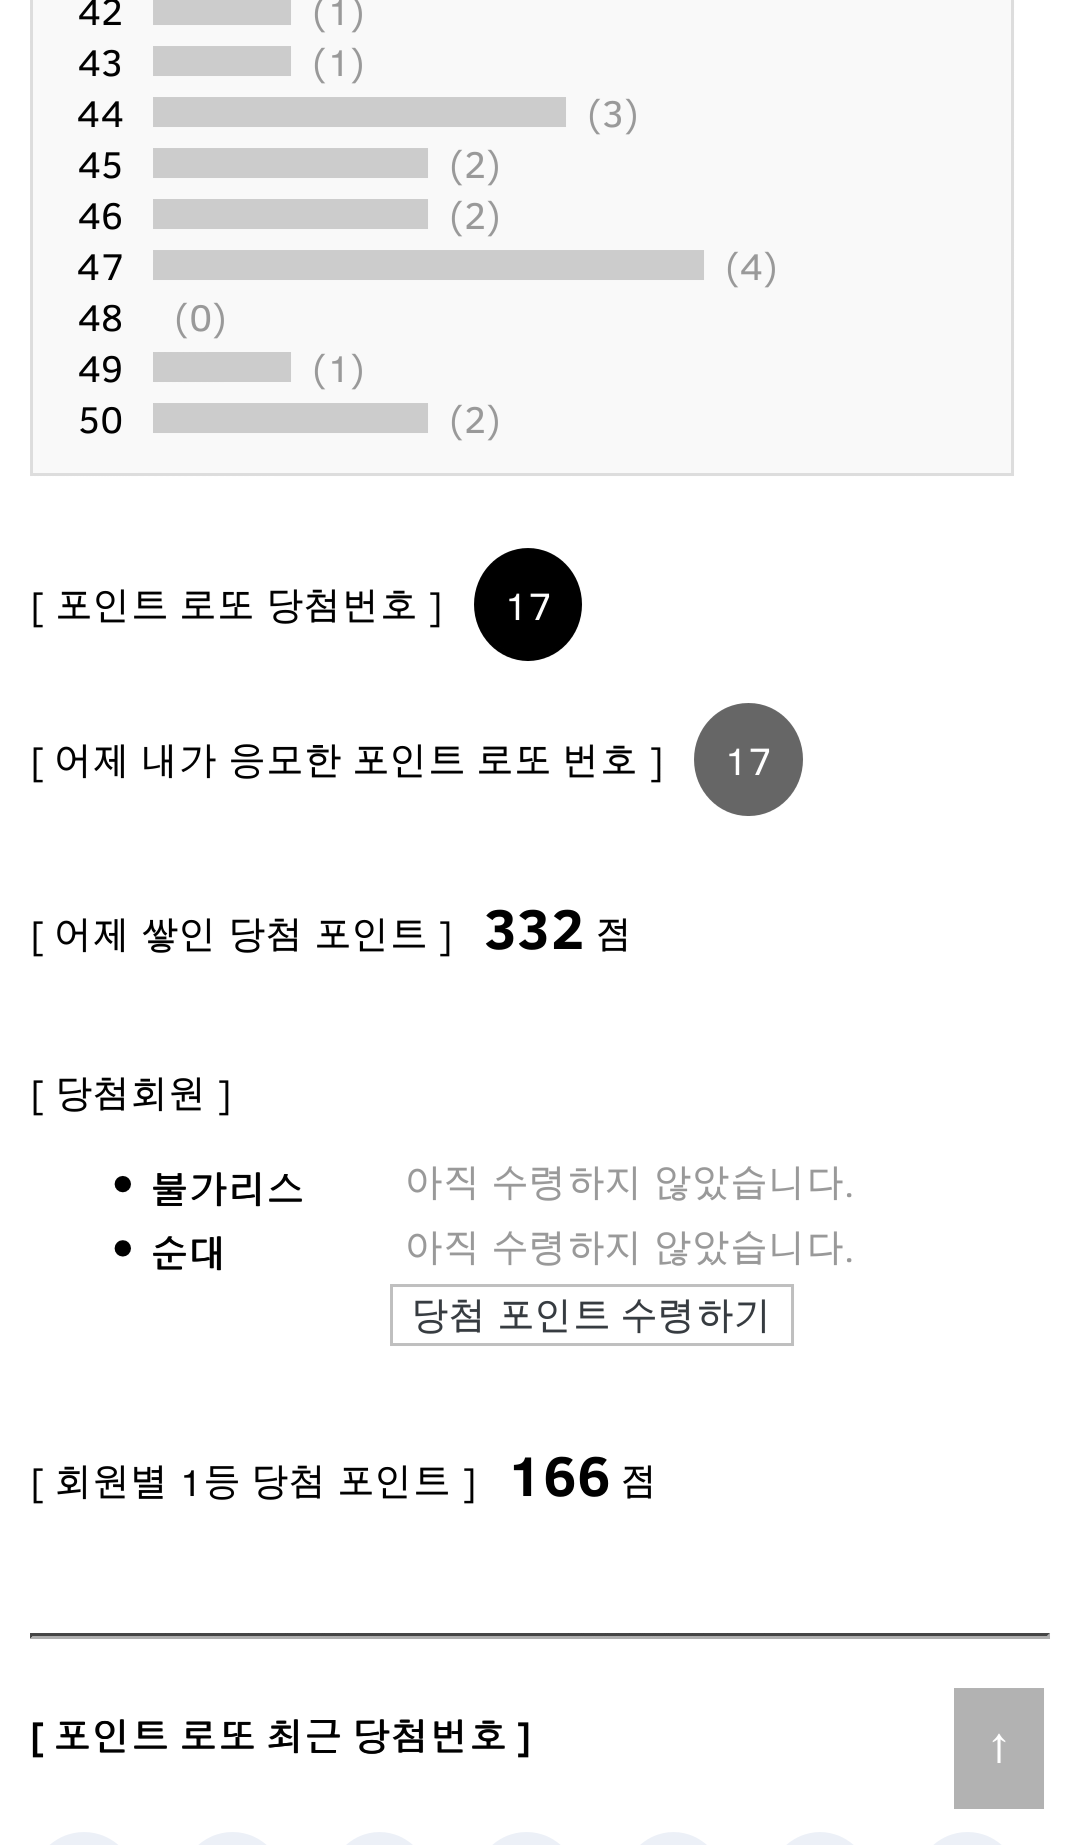This screenshot has height=1845, width=1080.
Task: Click the bar for number 45
Action: [x=290, y=164]
